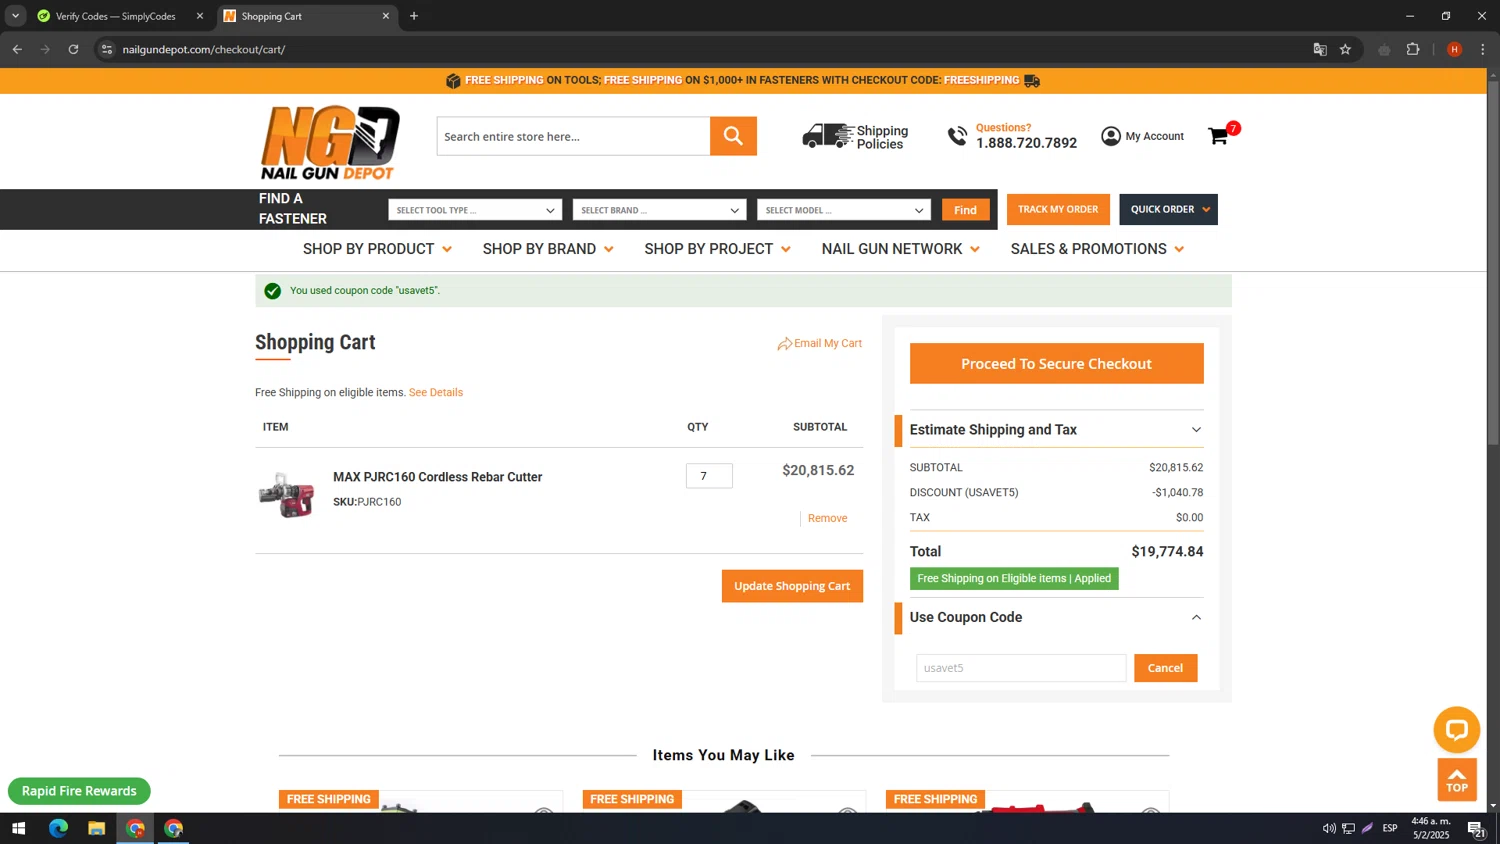Click the discount amount -$1,040.78

(x=1177, y=493)
